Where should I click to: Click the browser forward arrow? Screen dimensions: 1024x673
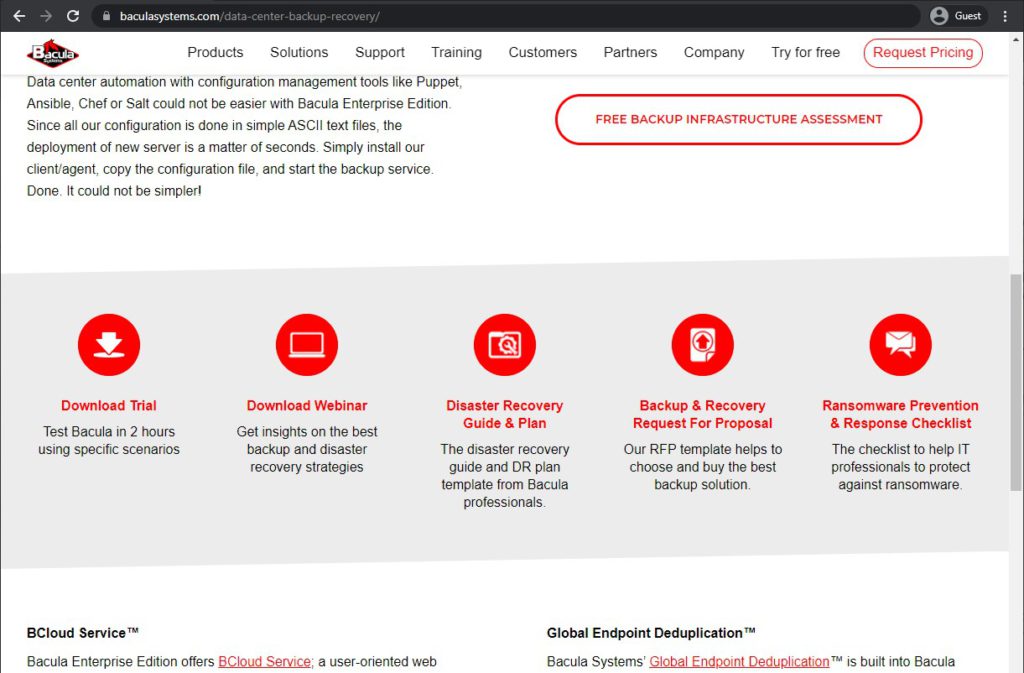pyautogui.click(x=46, y=16)
